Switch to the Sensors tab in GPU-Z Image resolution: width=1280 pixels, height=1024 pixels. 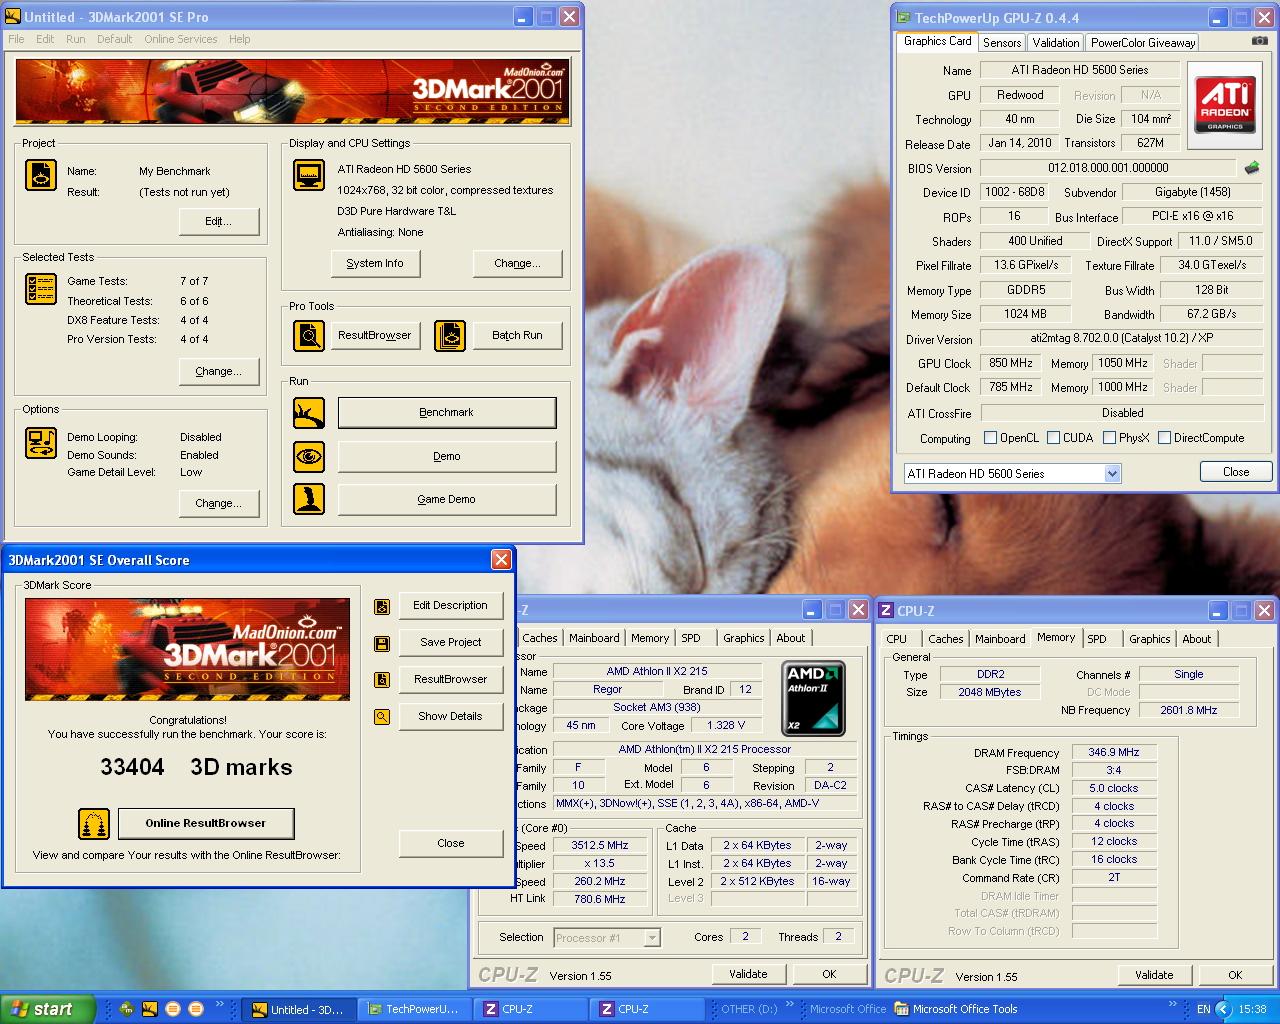coord(1002,43)
